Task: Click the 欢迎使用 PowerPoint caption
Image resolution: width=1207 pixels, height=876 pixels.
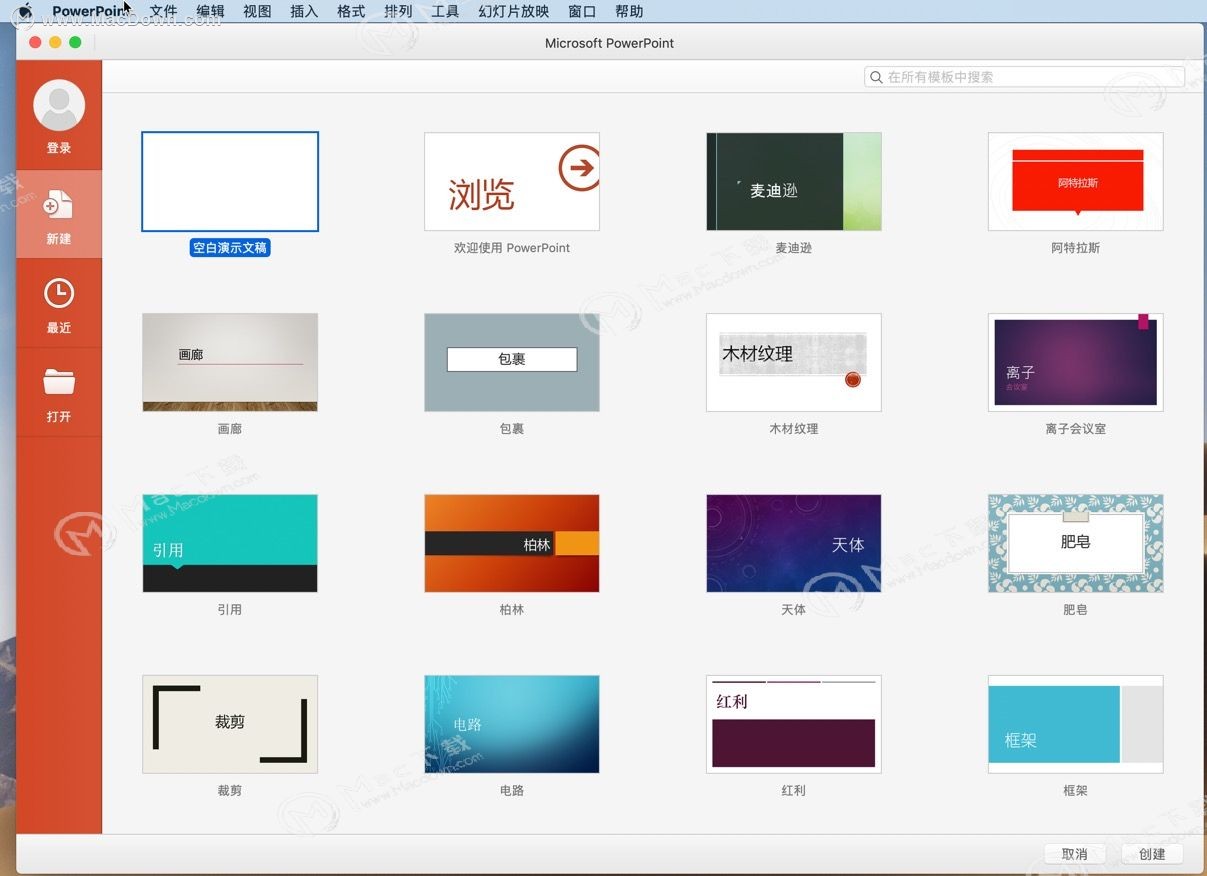Action: (x=512, y=247)
